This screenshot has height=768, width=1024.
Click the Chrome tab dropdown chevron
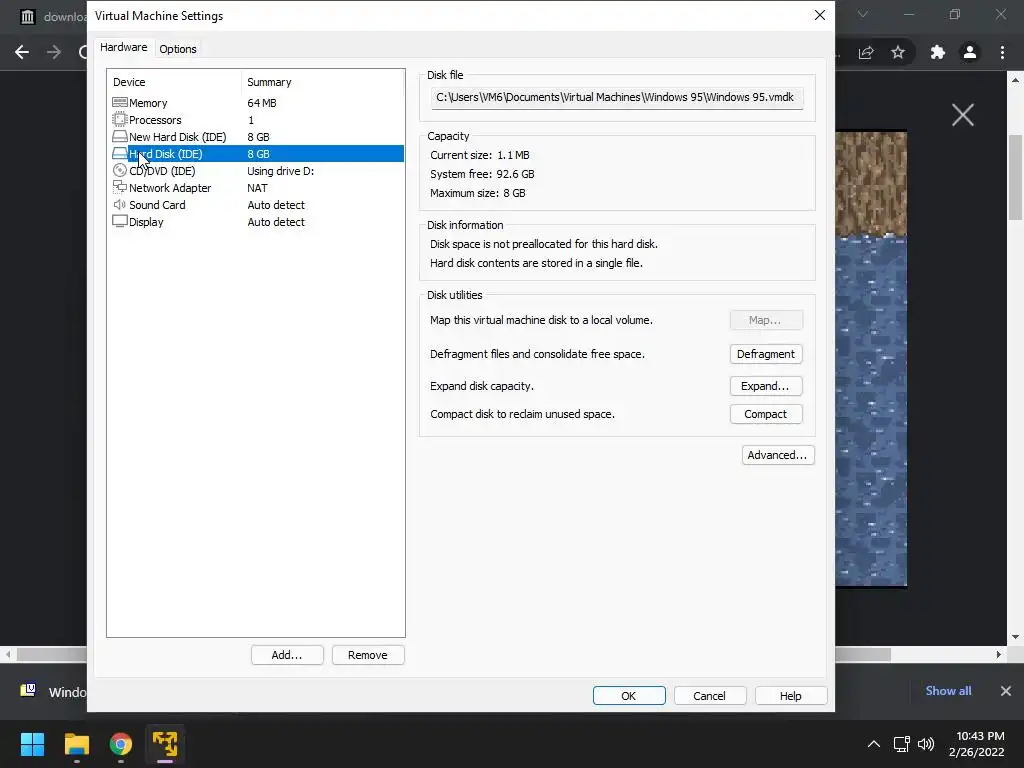(x=863, y=14)
